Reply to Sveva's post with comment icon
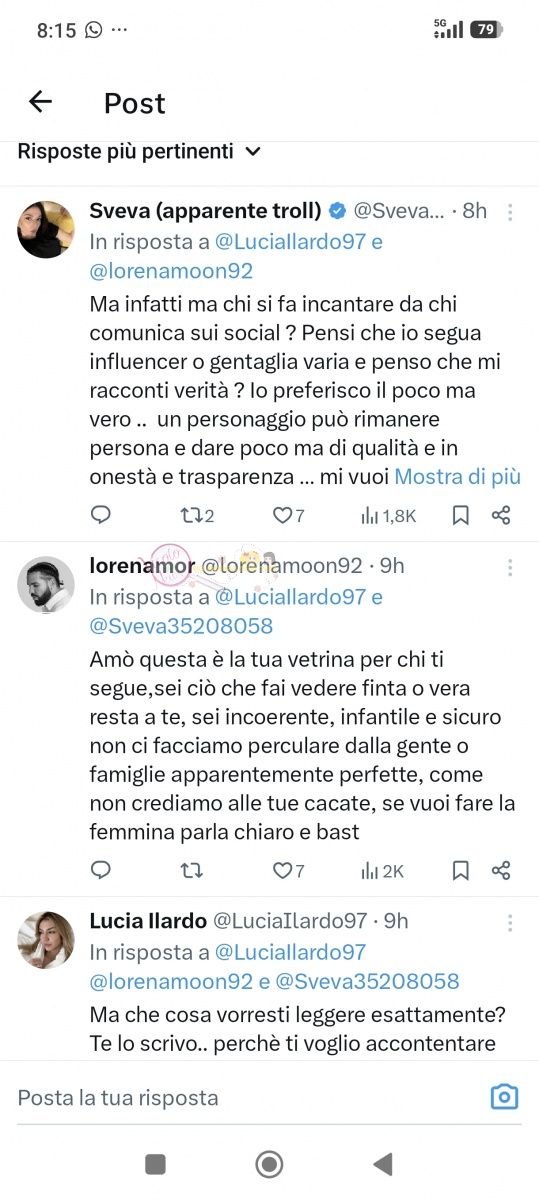 (x=101, y=515)
